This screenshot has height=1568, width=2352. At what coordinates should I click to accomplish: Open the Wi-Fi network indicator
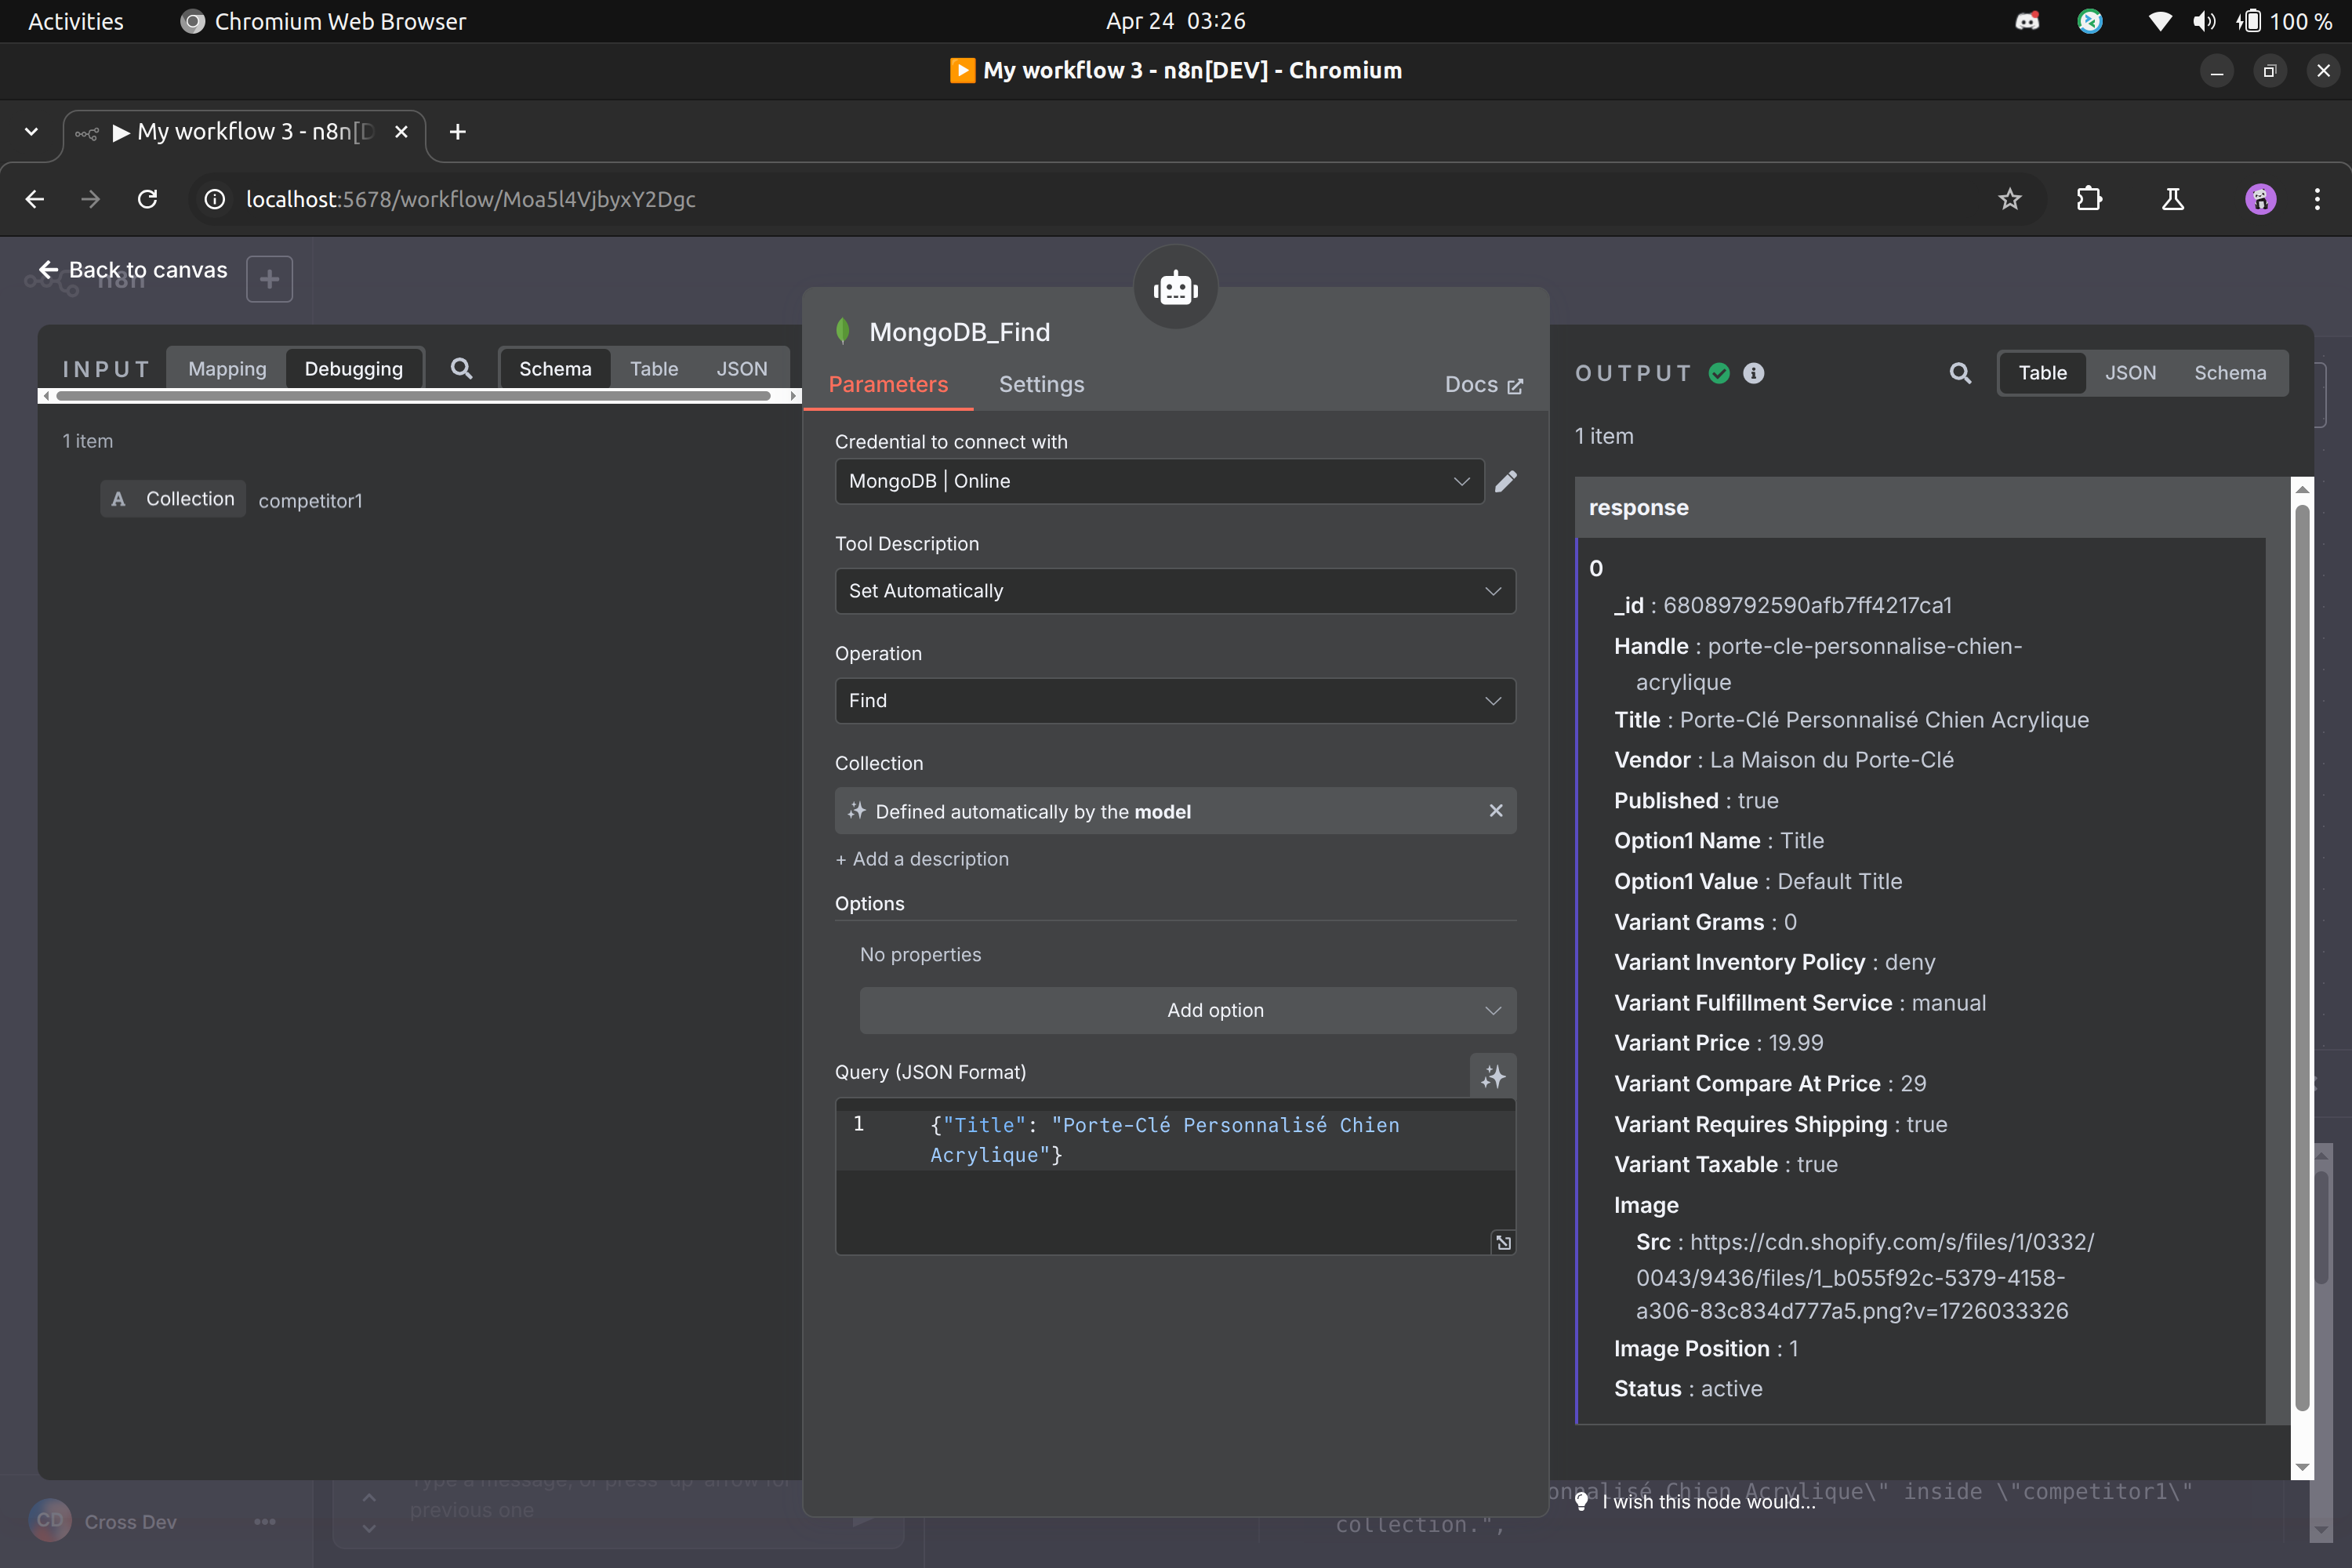2160,21
